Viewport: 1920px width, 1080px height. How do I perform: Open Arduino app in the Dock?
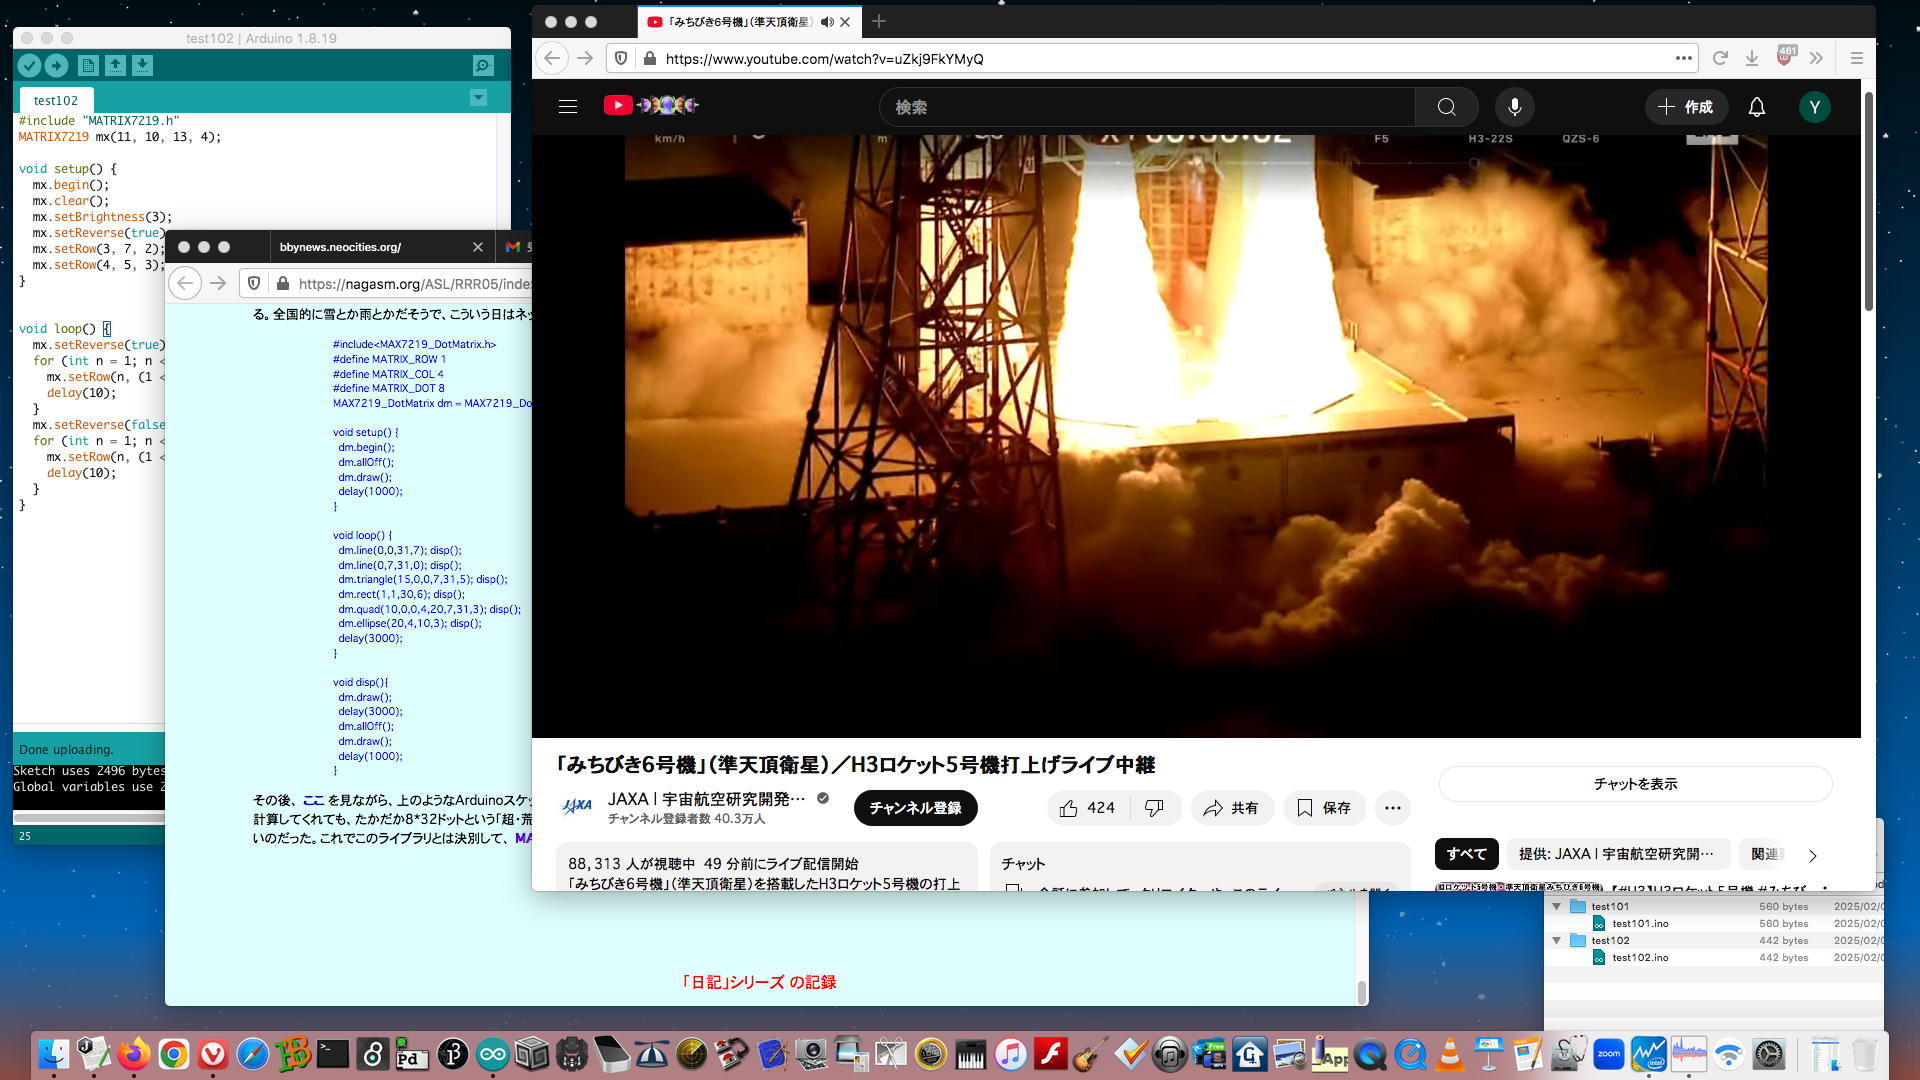click(492, 1054)
